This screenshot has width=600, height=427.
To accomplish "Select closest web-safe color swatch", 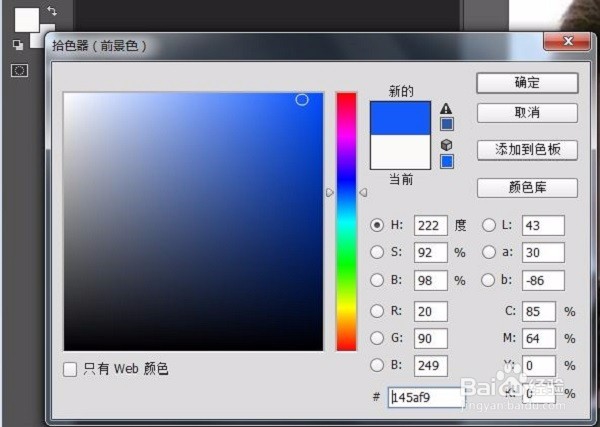I will 447,161.
